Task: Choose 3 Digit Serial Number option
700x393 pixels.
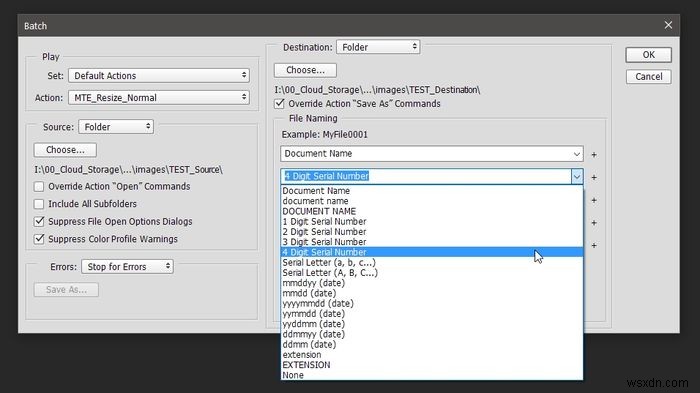Action: (432, 242)
